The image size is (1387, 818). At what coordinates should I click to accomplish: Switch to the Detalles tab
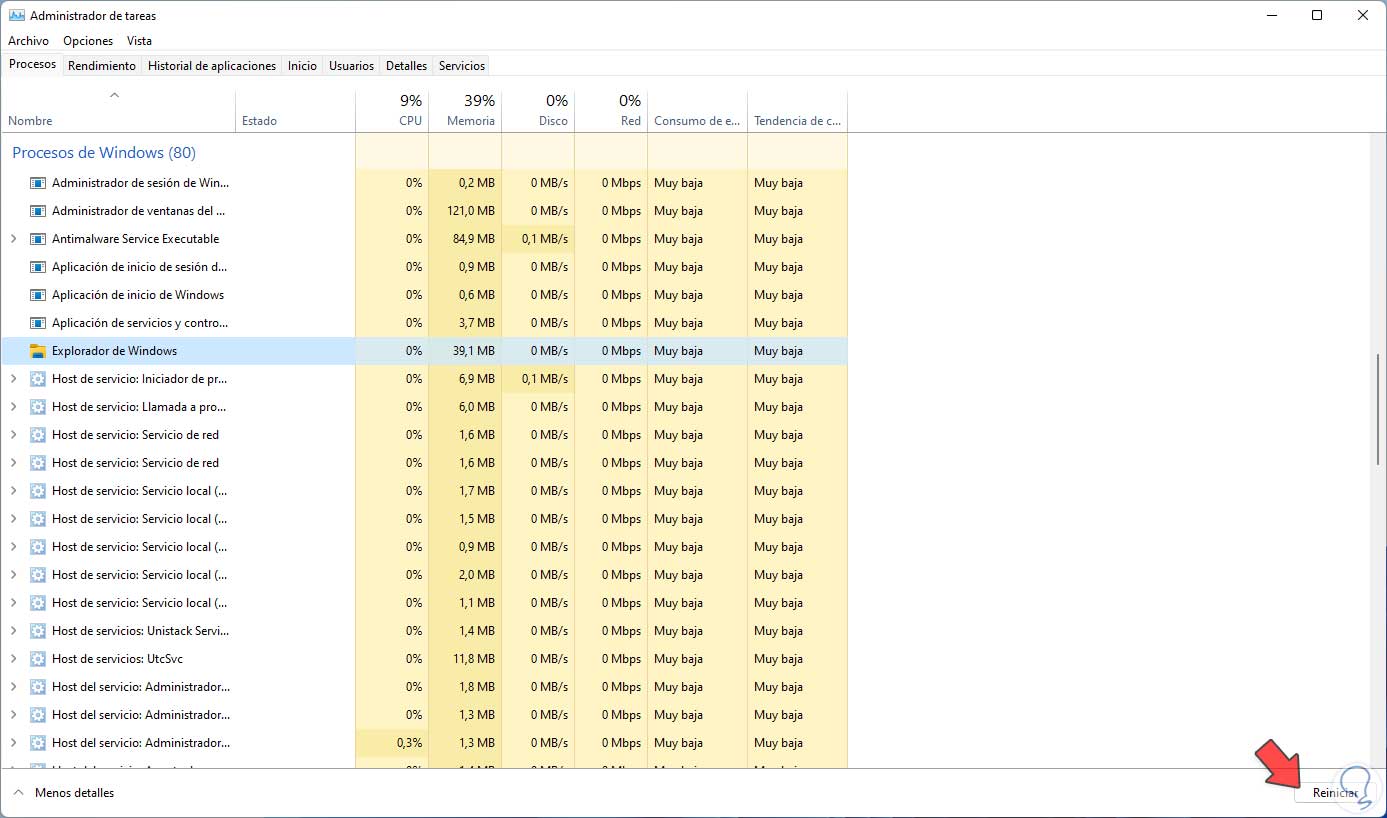click(x=407, y=66)
